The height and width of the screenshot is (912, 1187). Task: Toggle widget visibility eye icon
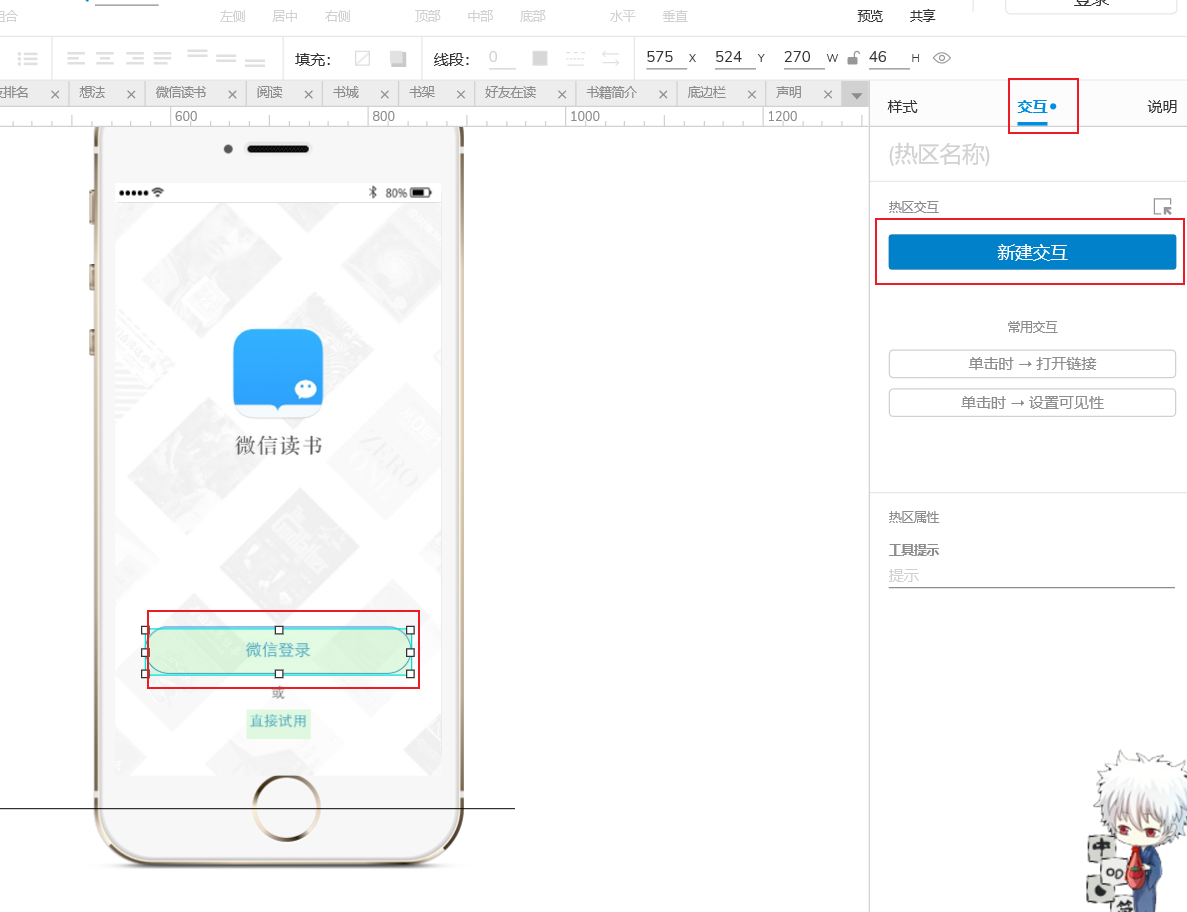click(x=942, y=58)
